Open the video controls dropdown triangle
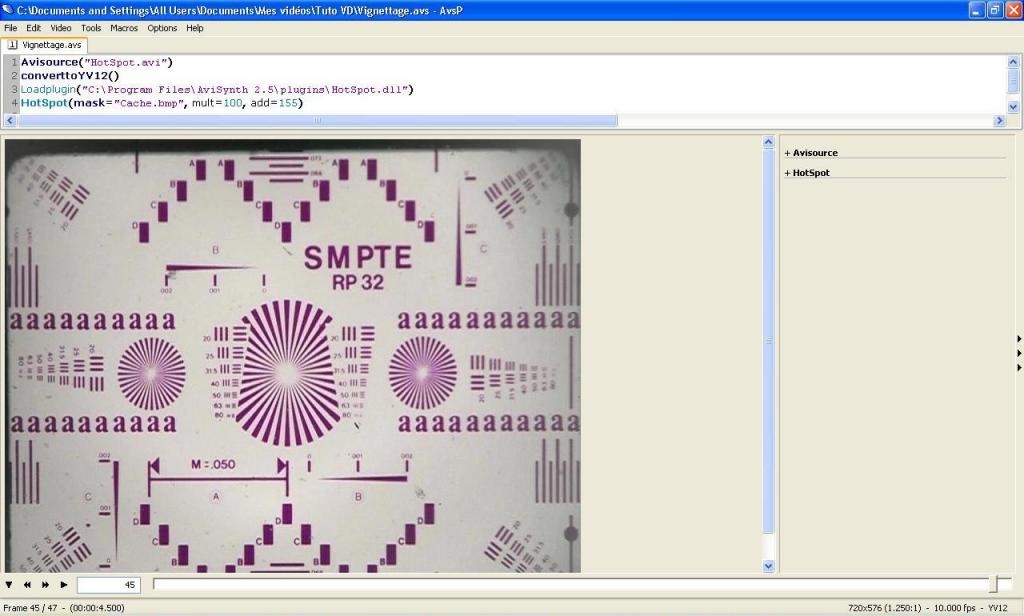This screenshot has width=1024, height=616. click(9, 585)
